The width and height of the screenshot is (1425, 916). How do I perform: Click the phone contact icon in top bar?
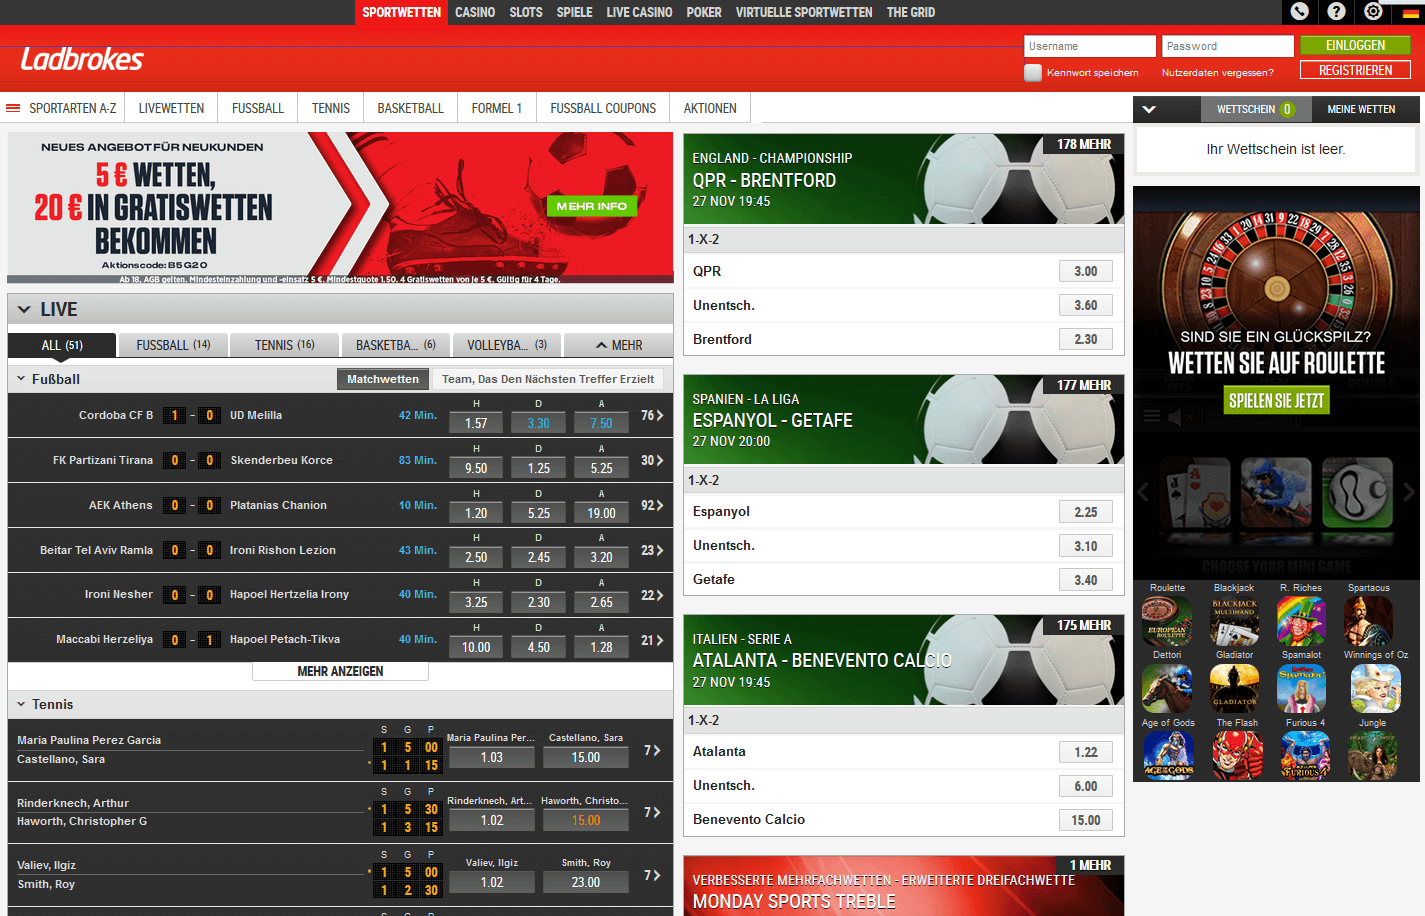[x=1299, y=12]
